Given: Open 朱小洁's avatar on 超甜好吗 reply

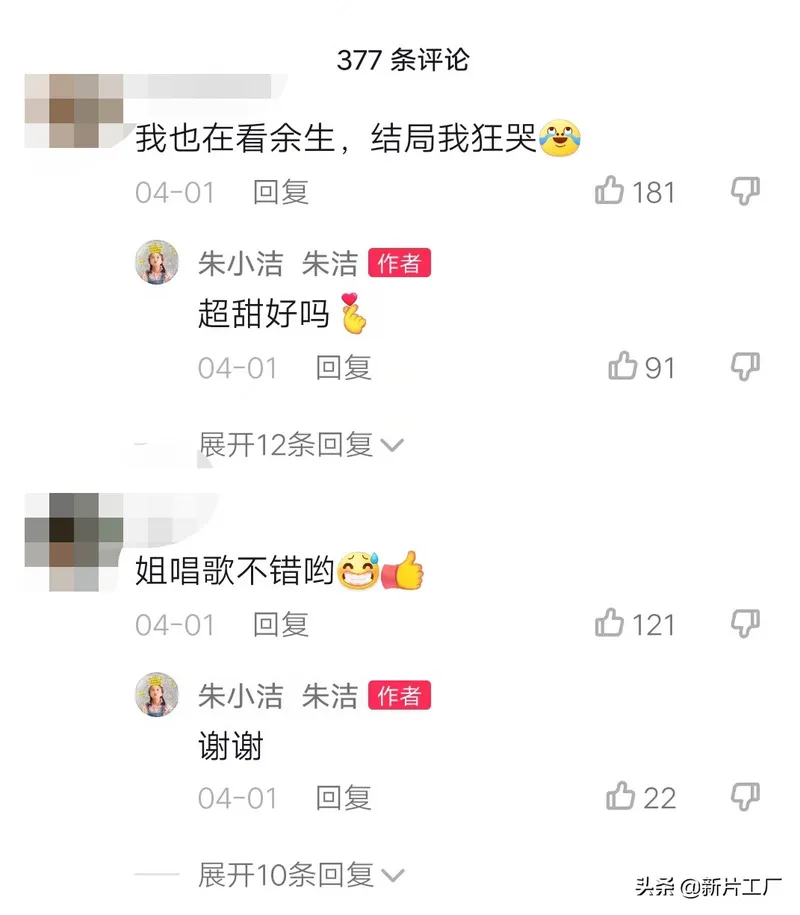Looking at the screenshot, I should 157,262.
